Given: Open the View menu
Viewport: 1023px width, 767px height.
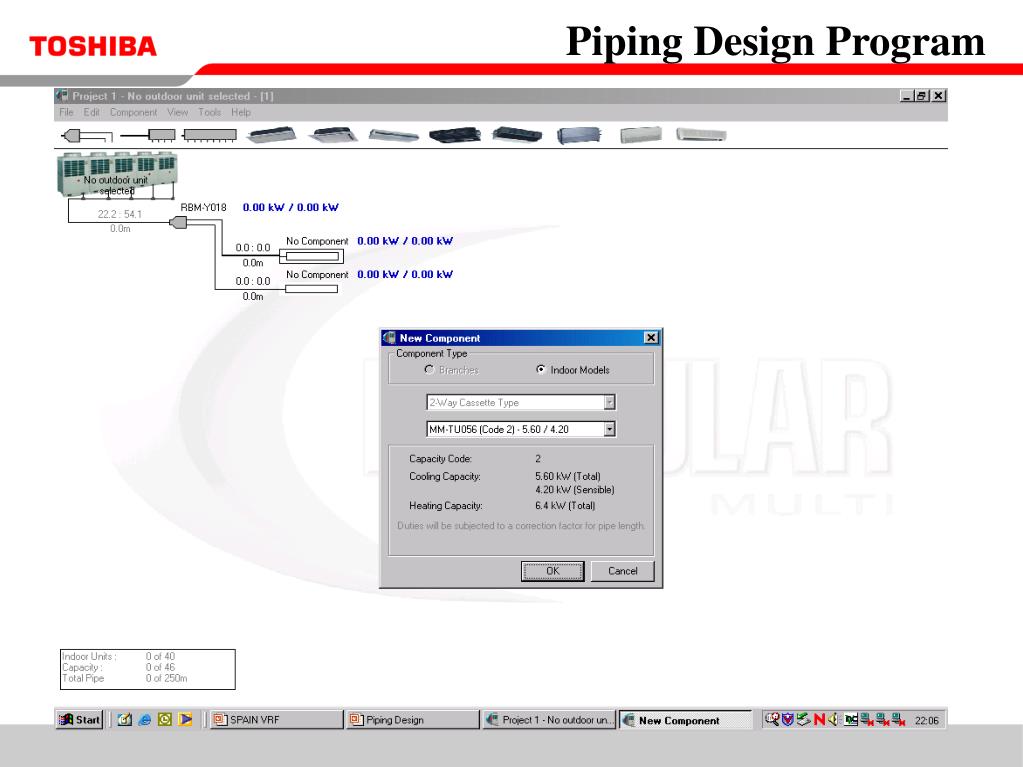Looking at the screenshot, I should [x=177, y=112].
